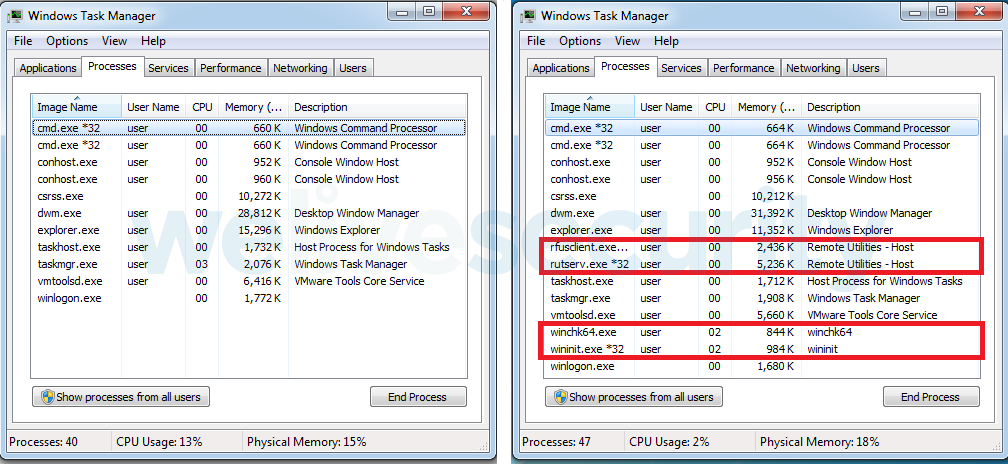Open the View menu in the left window
Viewport: 1008px width, 464px height.
tap(114, 41)
